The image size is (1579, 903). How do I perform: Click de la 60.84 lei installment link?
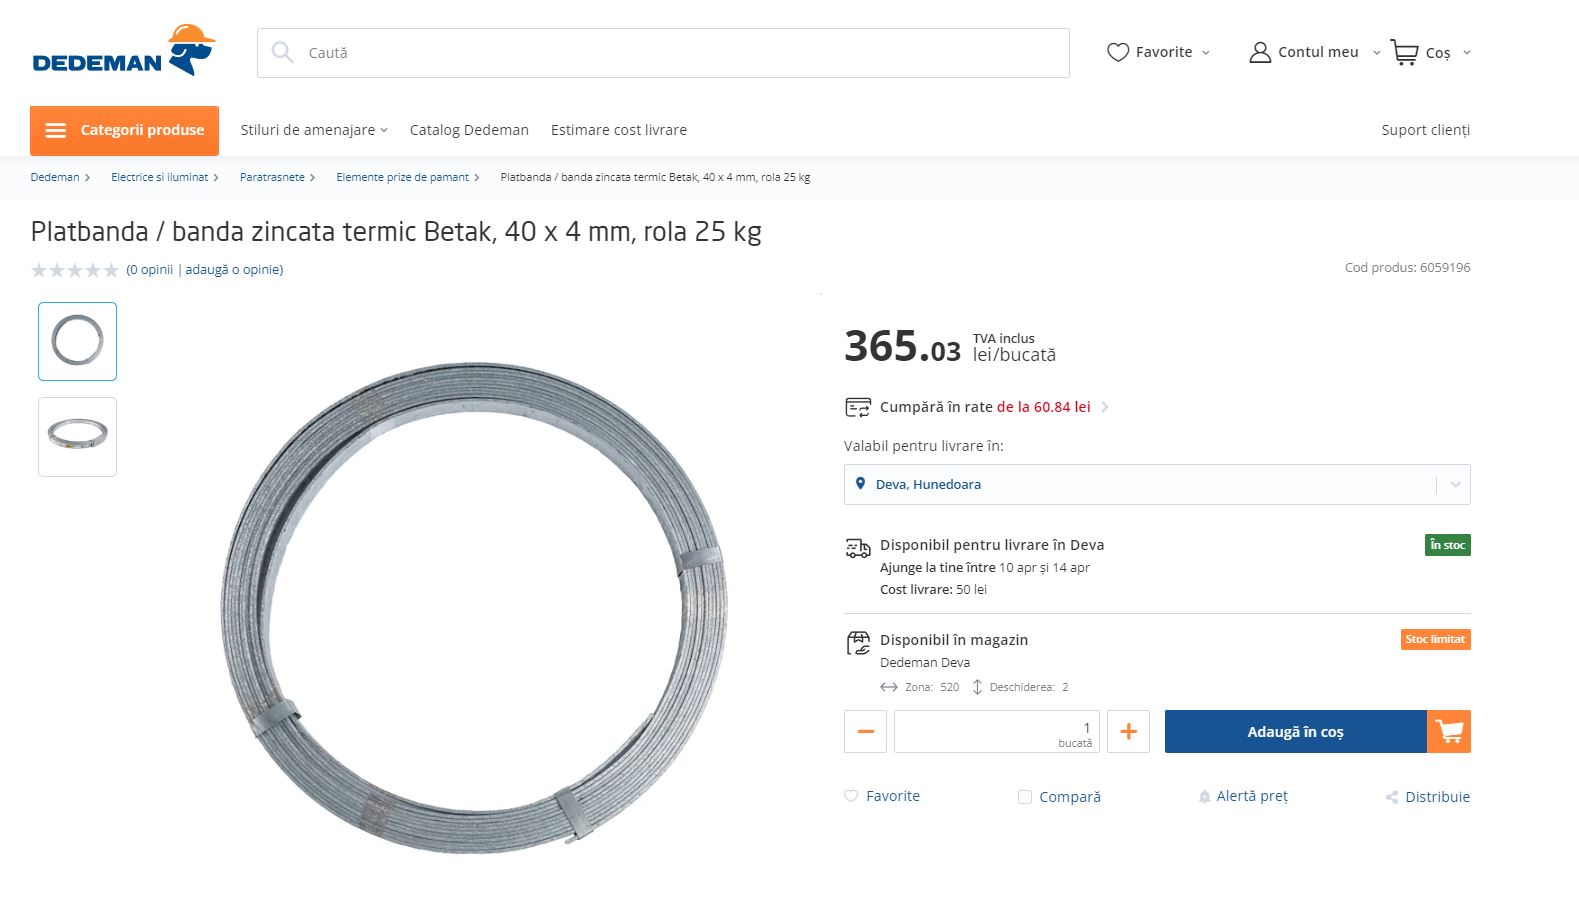[1044, 407]
